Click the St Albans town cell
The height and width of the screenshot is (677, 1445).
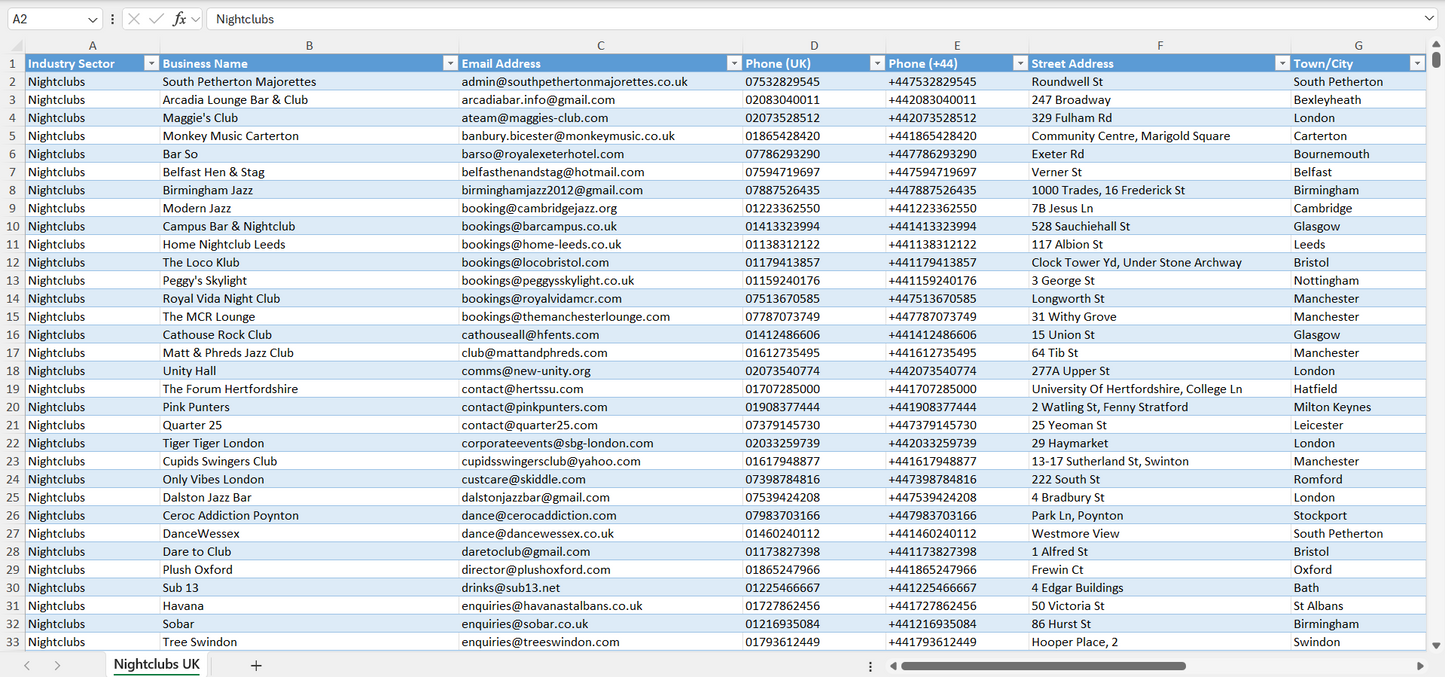[1359, 606]
